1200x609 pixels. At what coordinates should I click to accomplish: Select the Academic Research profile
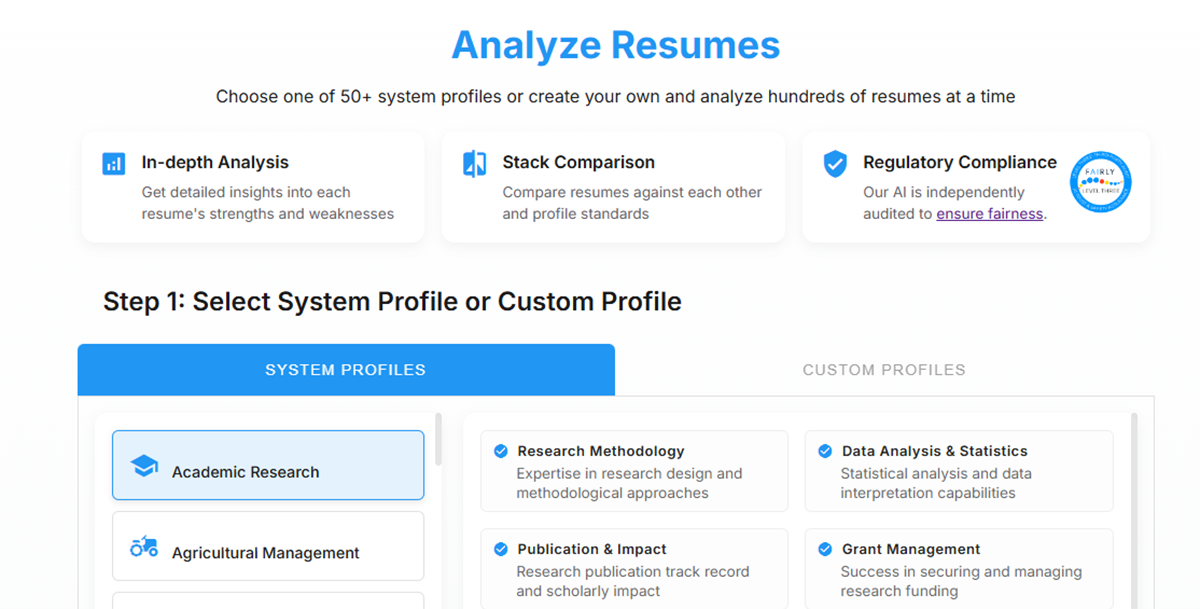click(x=267, y=466)
